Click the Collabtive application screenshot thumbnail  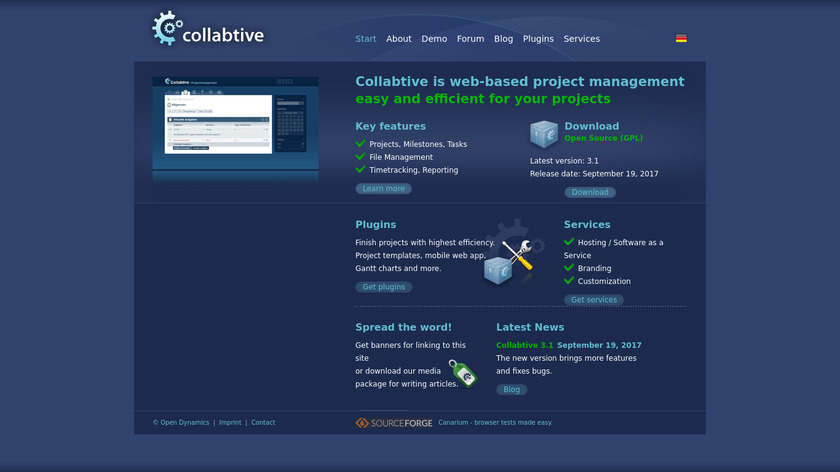pos(235,124)
